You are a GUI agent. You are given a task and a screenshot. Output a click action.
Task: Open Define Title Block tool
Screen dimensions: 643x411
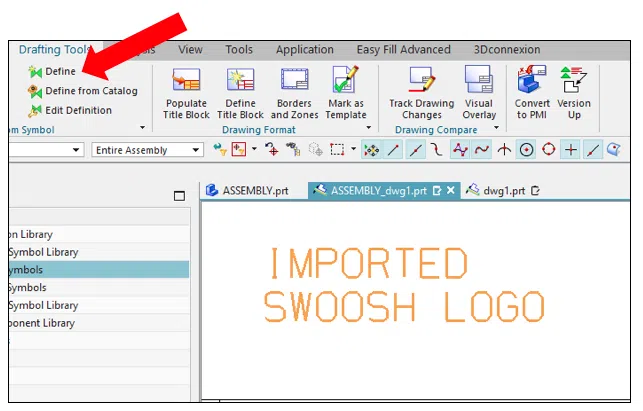point(240,93)
